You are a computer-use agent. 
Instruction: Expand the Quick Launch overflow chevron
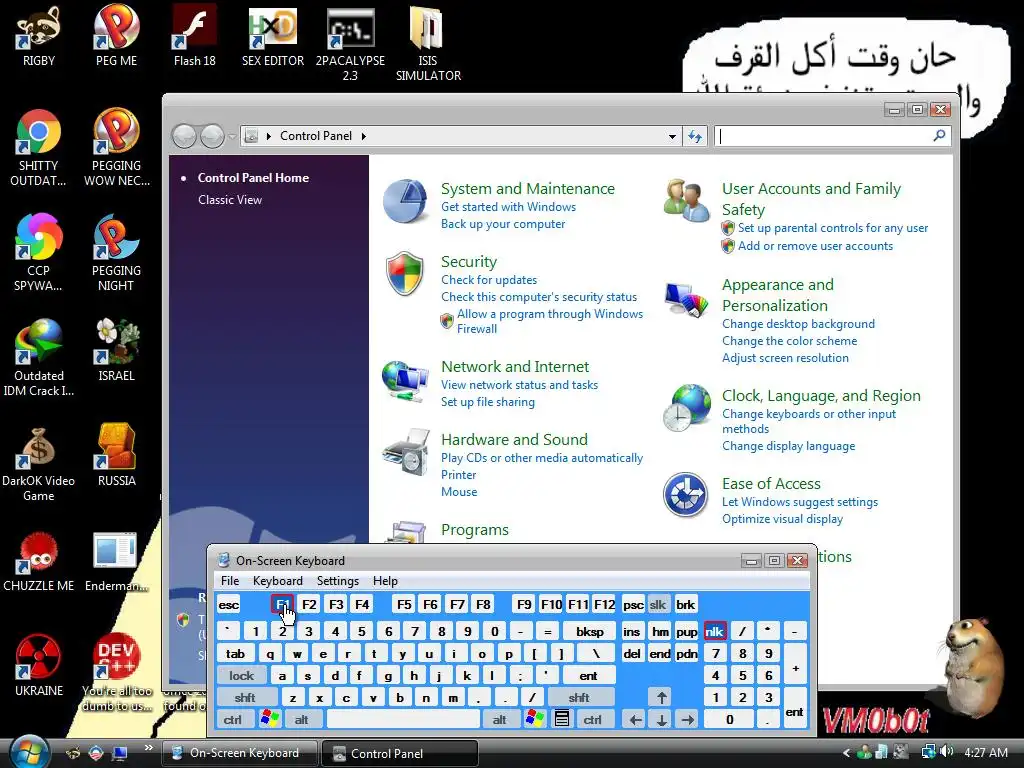click(x=148, y=748)
